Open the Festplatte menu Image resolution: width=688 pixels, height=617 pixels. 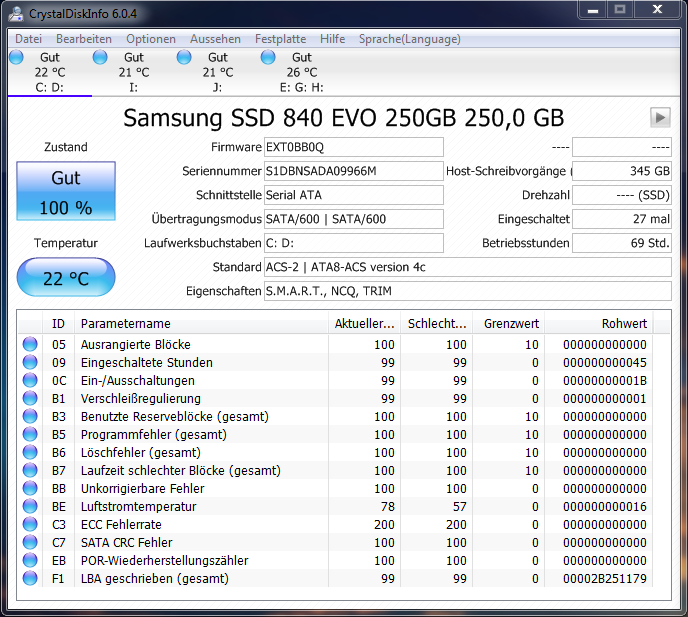[280, 39]
